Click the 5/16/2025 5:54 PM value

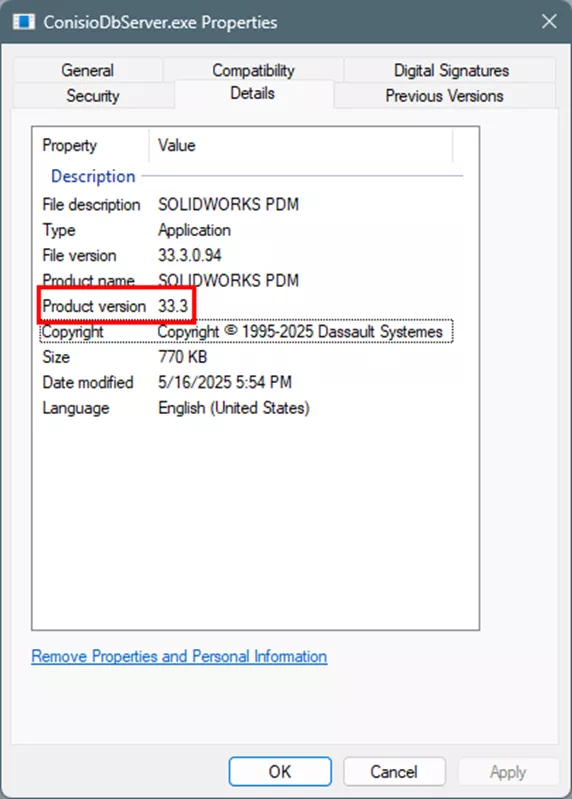click(x=225, y=382)
